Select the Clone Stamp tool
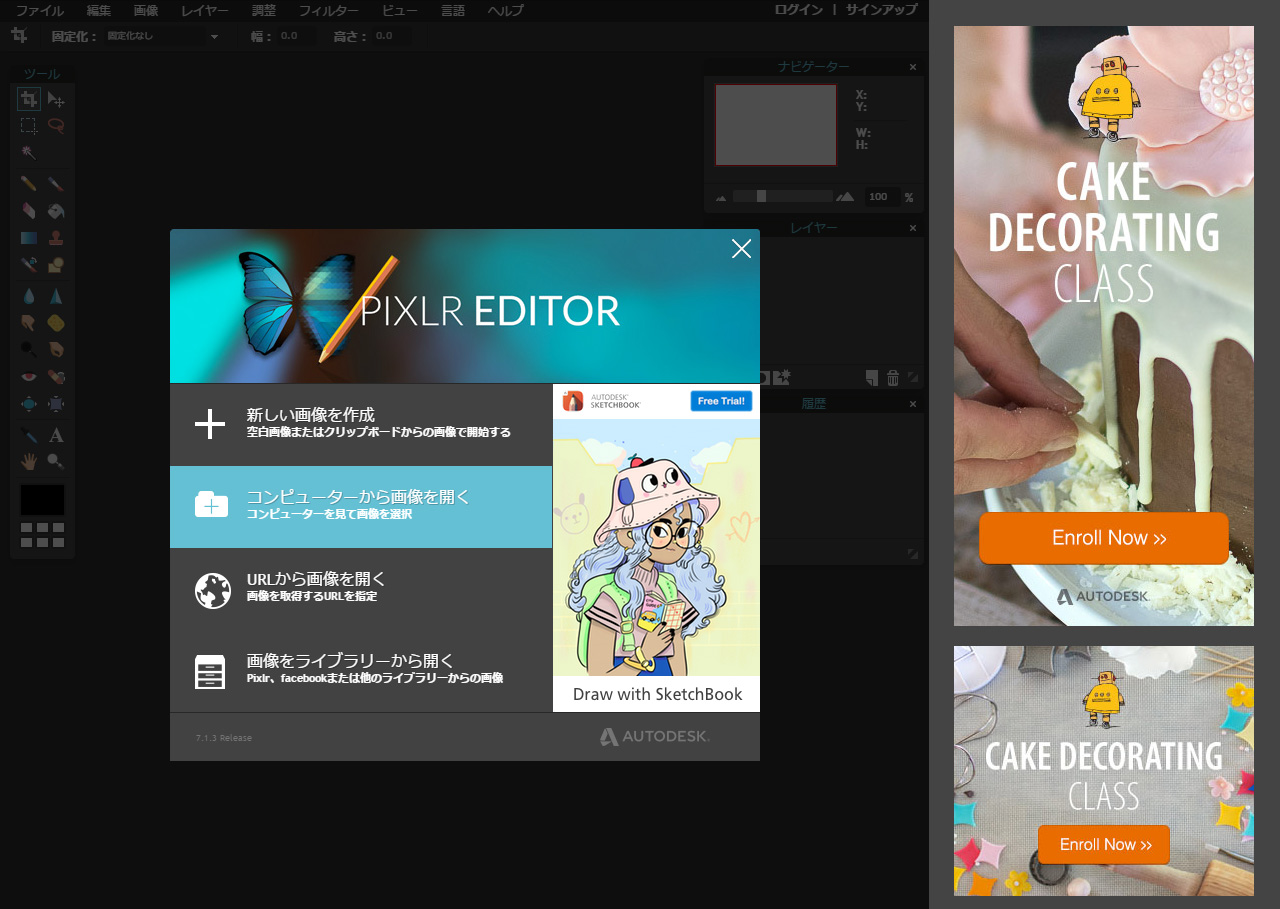The image size is (1280, 909). [56, 238]
